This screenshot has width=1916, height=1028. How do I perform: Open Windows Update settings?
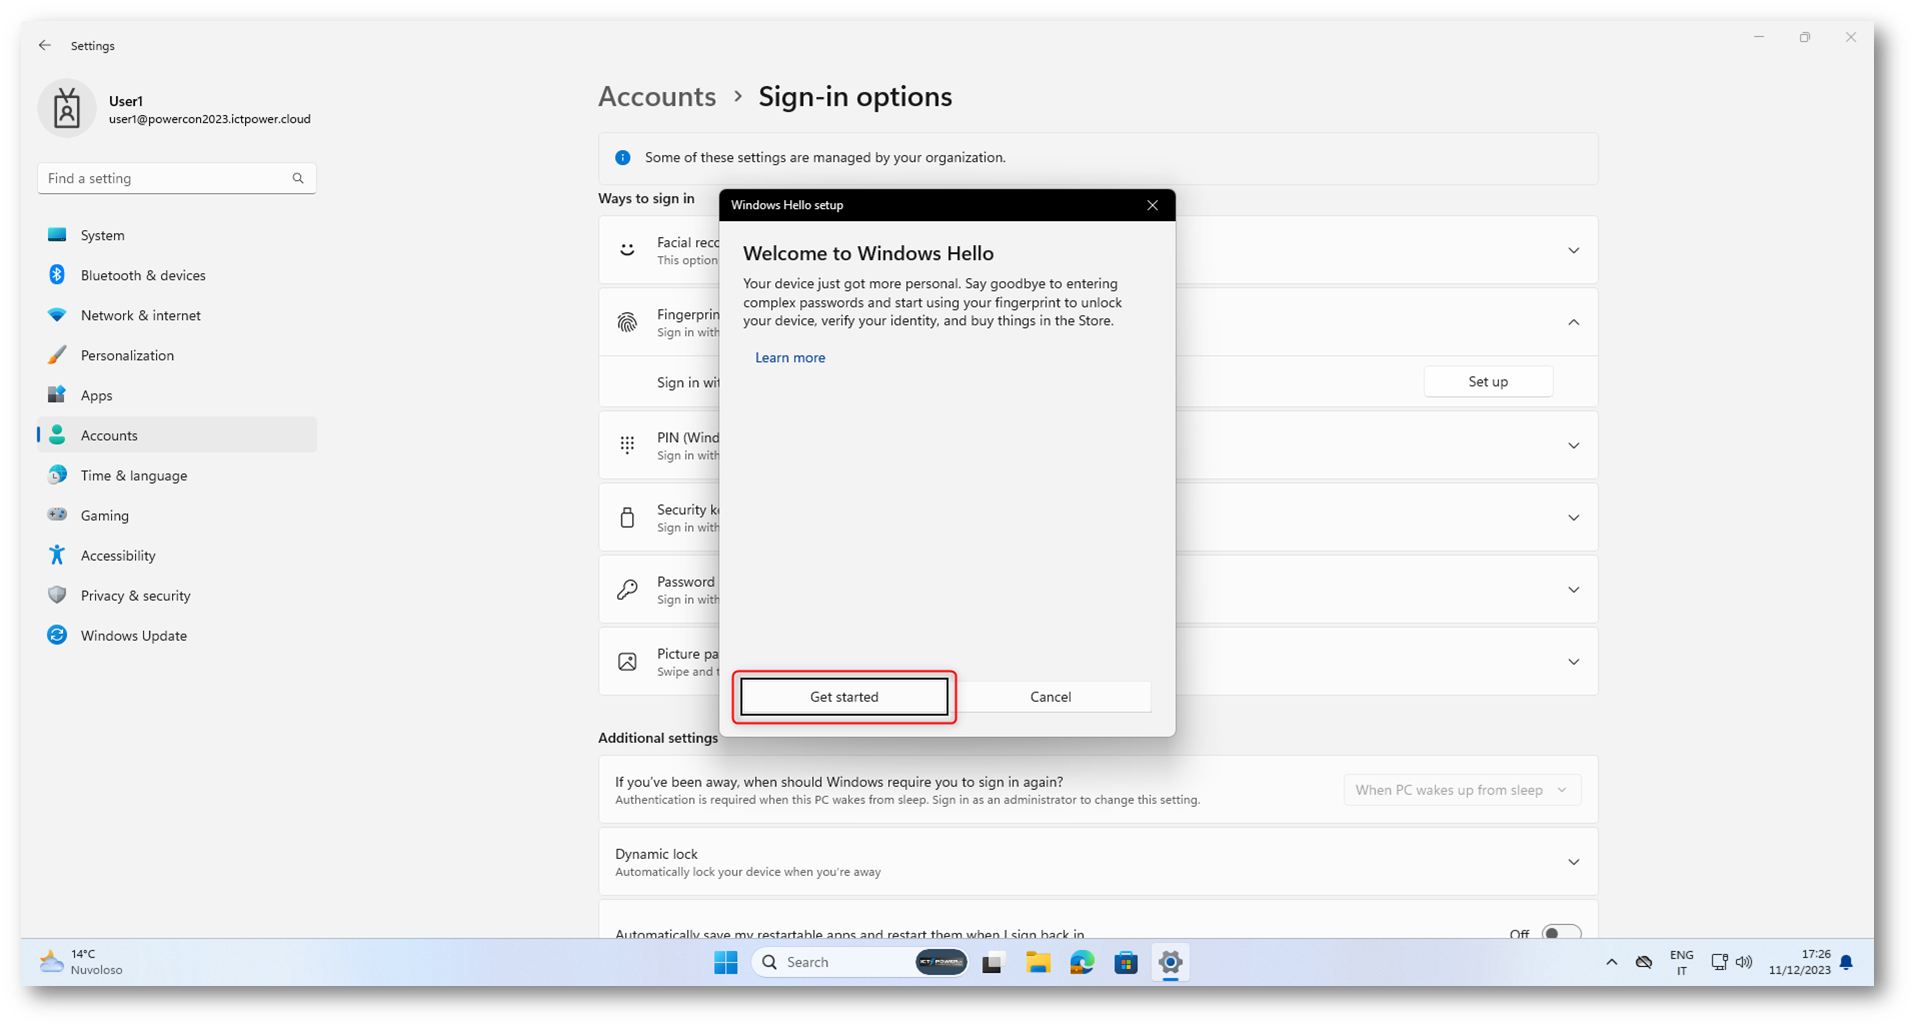177,635
